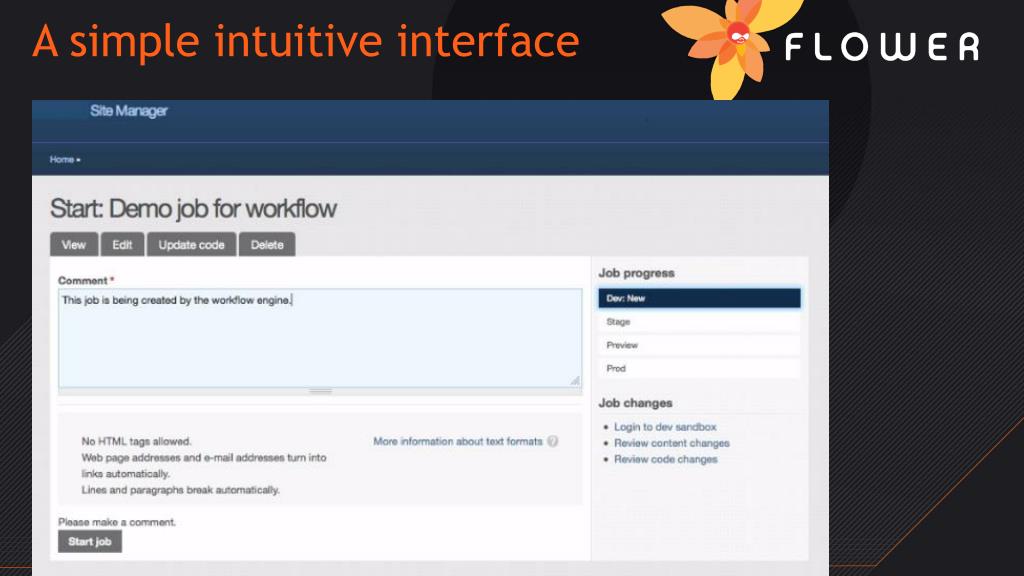
Task: Select the Preview progress step
Action: pos(699,345)
